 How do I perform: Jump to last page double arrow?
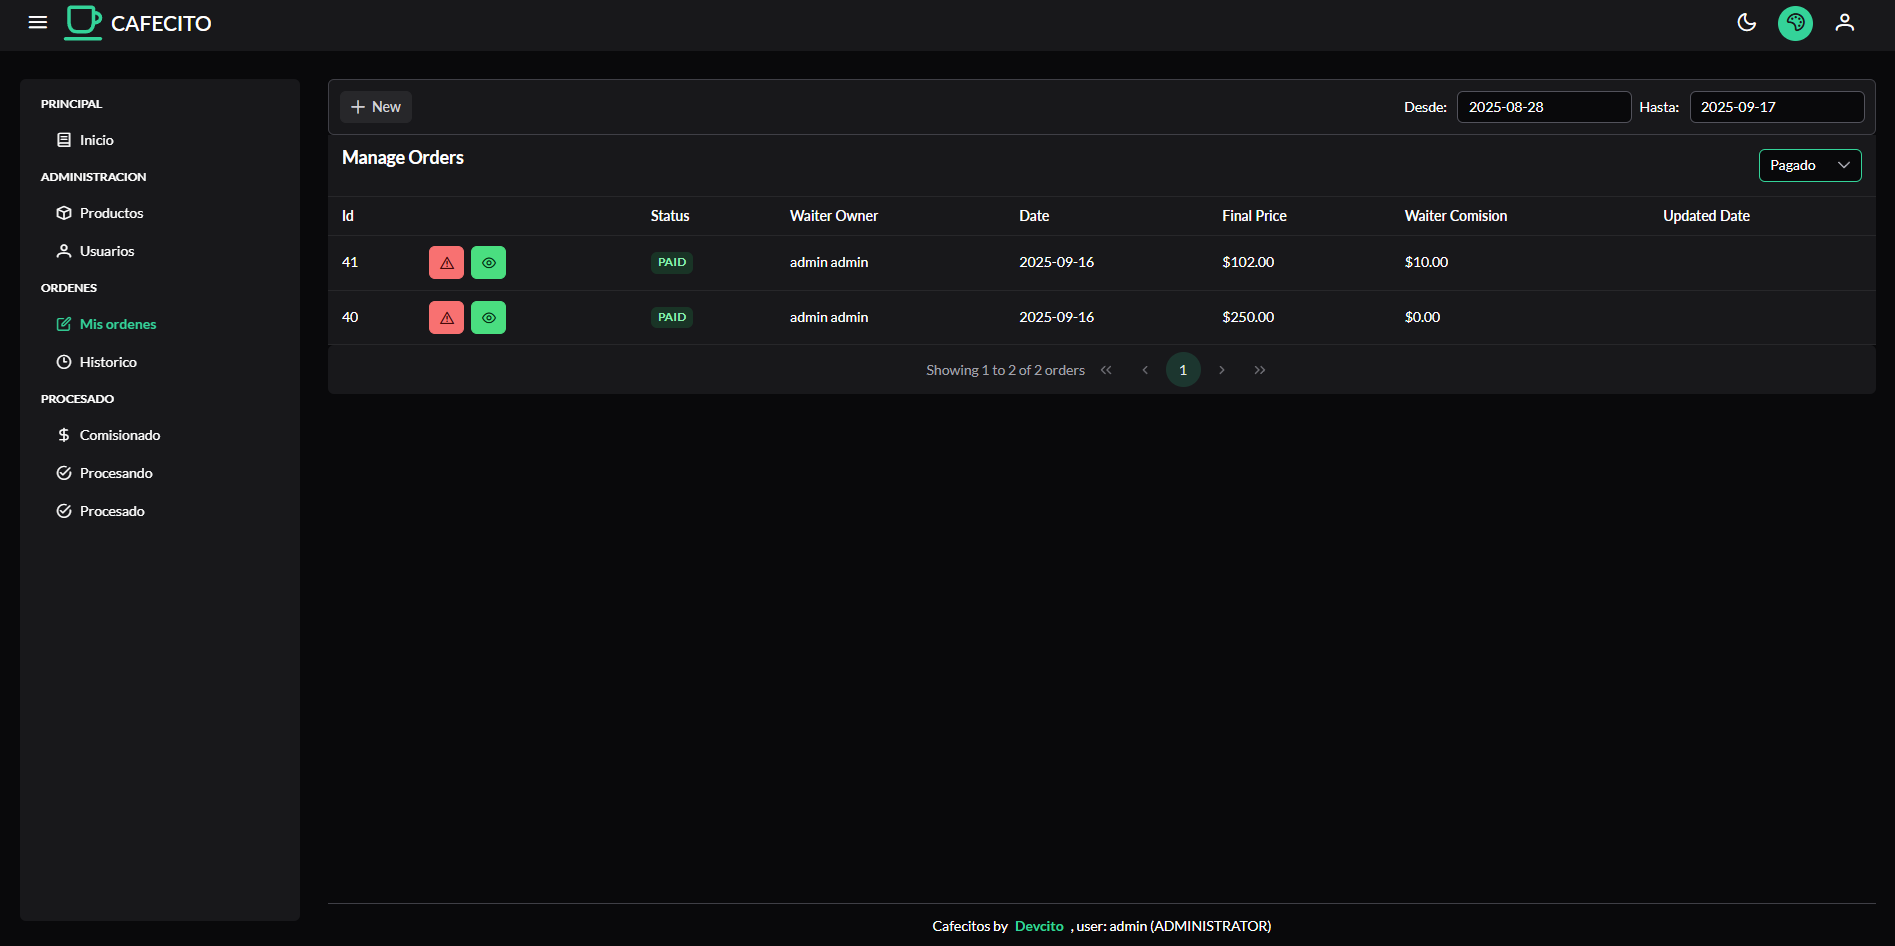(x=1259, y=370)
